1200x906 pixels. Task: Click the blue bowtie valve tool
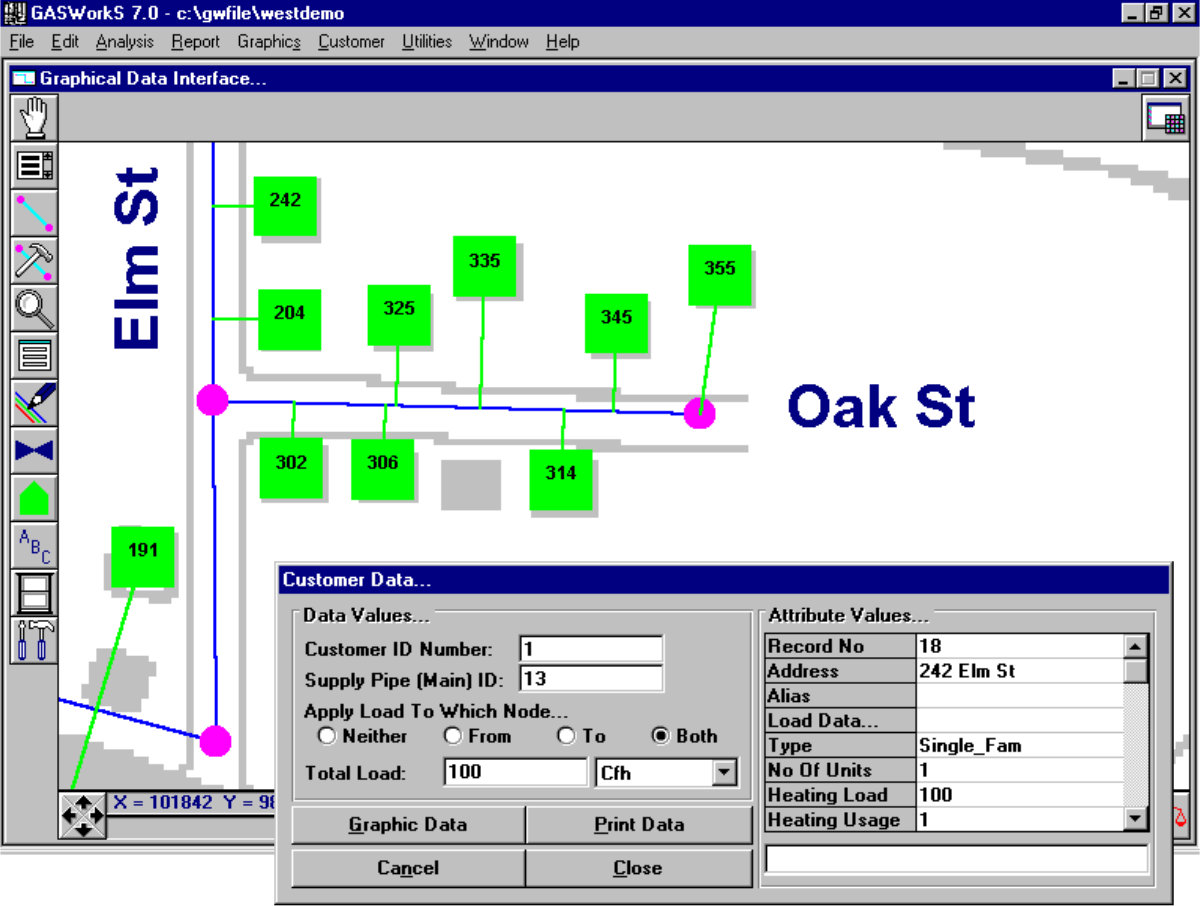[35, 450]
